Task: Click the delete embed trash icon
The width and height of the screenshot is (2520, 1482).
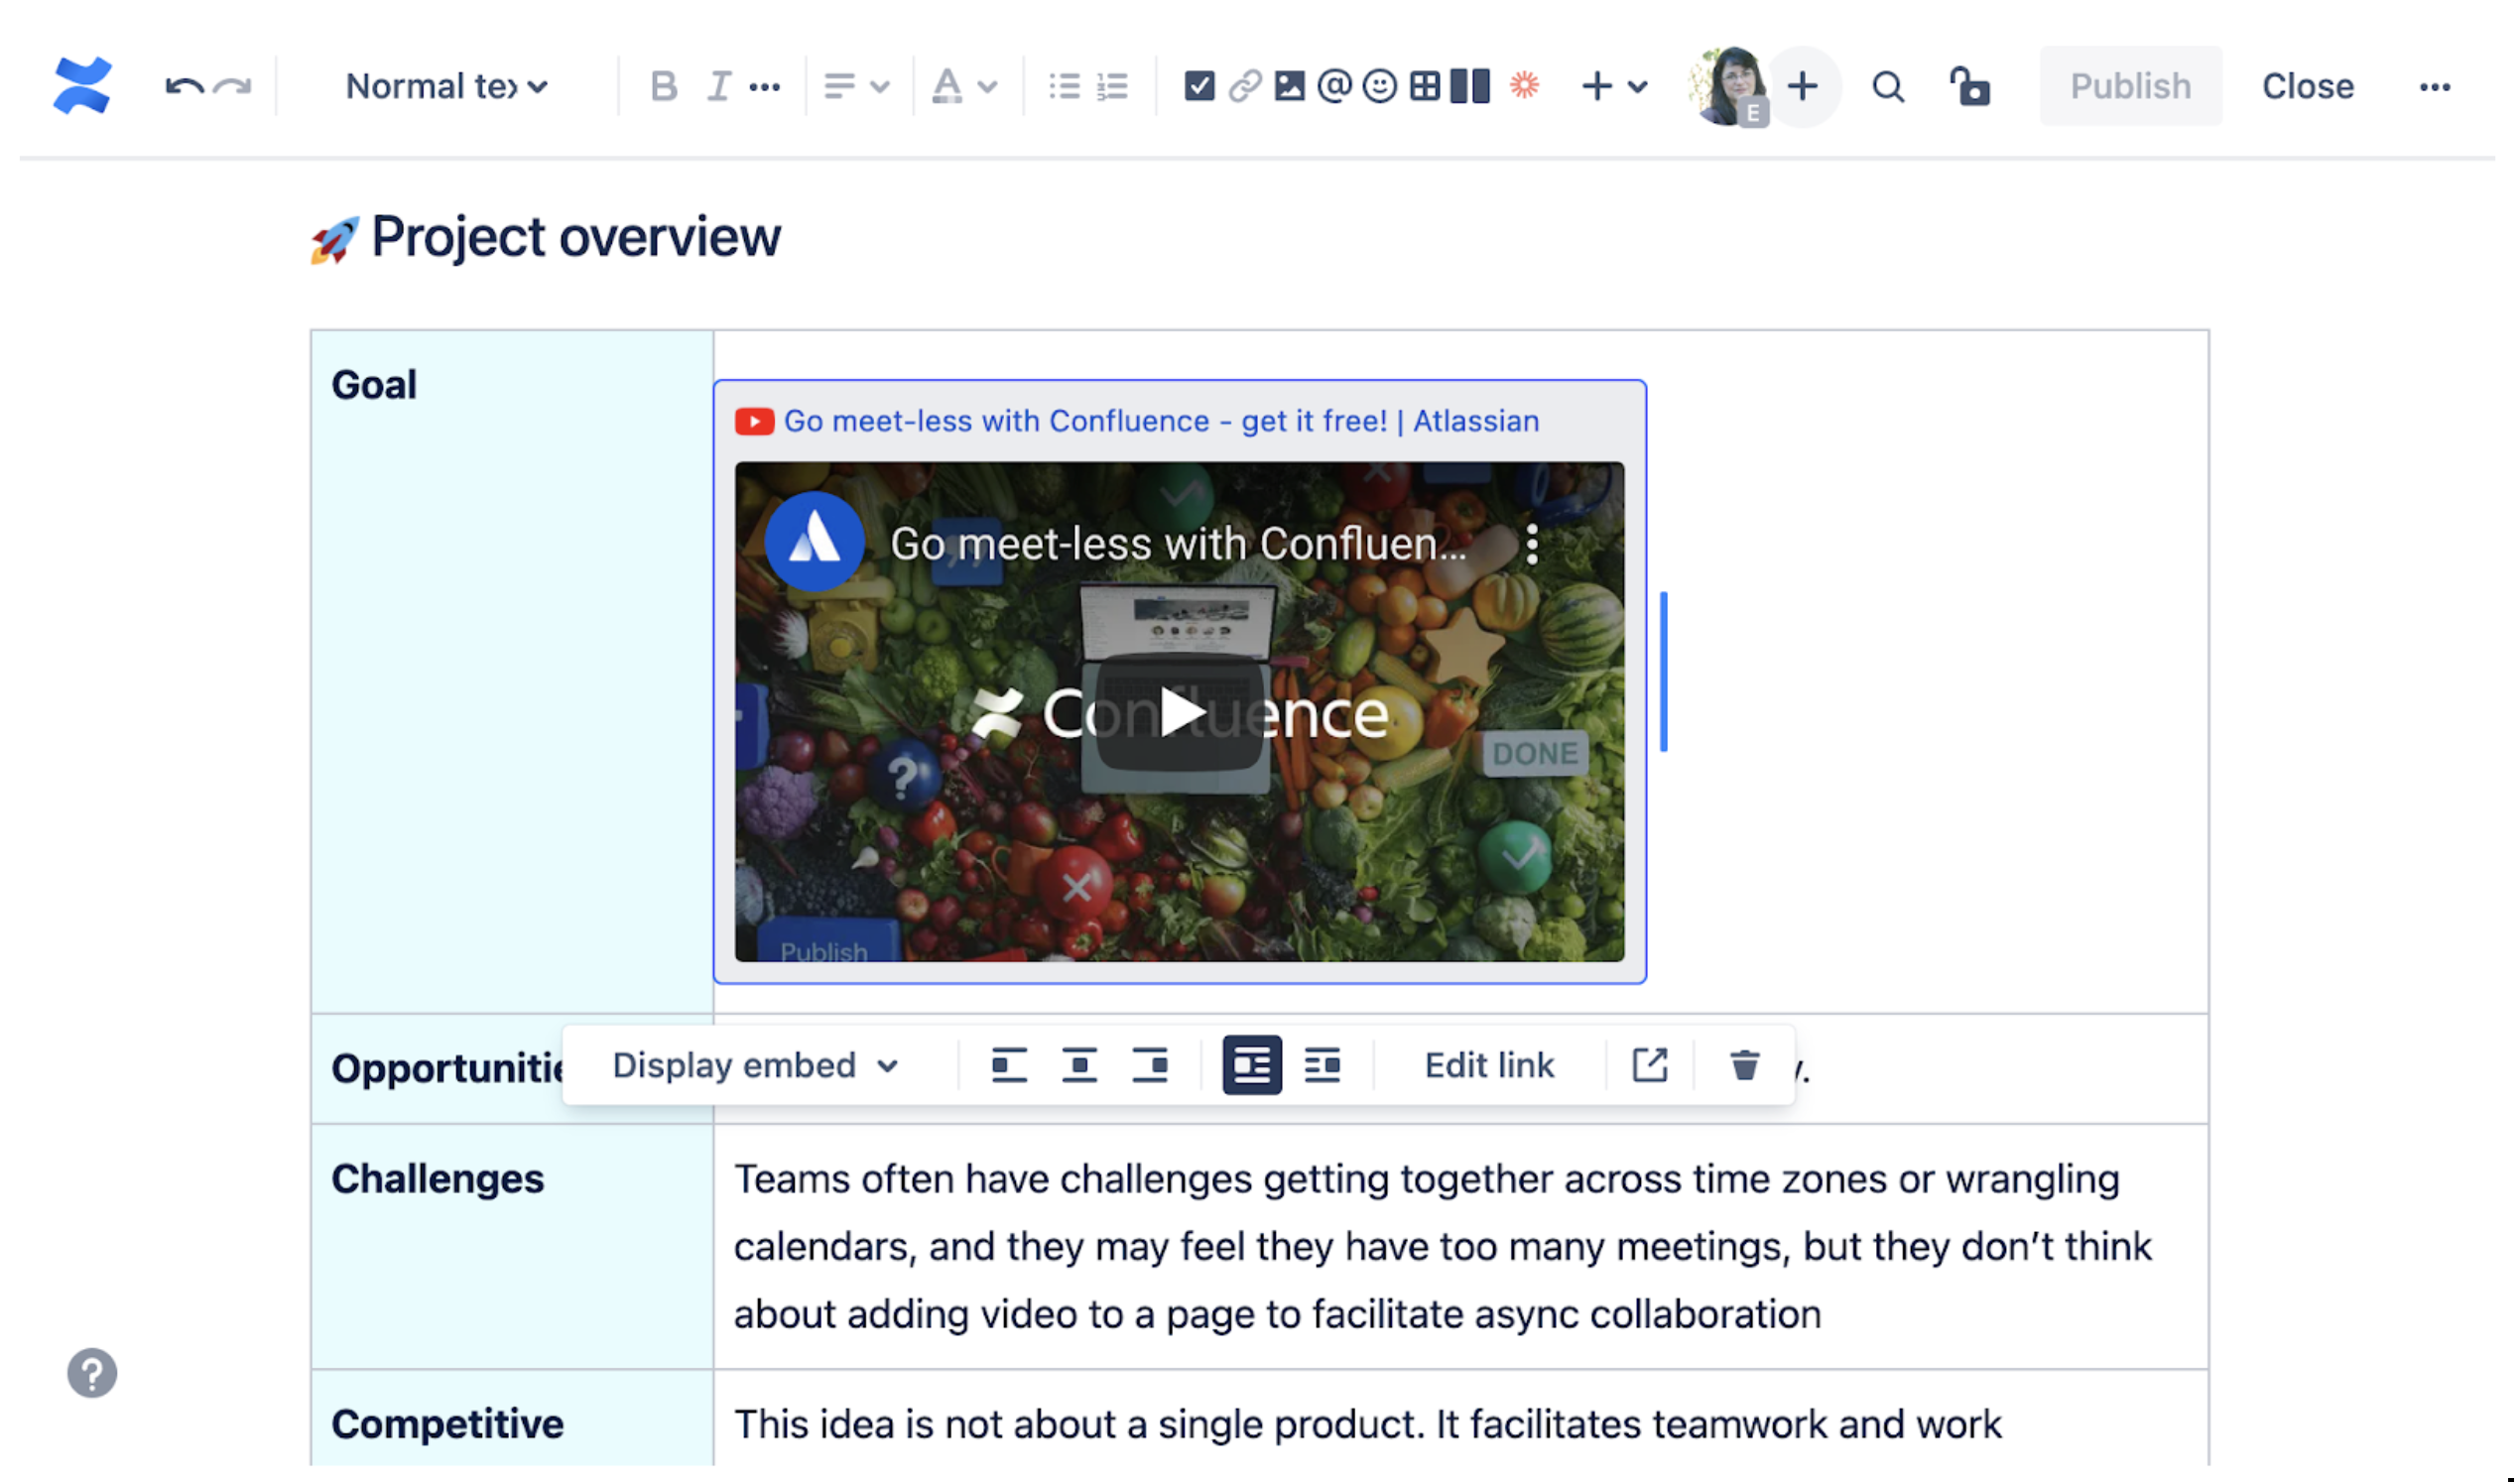Action: point(1745,1063)
